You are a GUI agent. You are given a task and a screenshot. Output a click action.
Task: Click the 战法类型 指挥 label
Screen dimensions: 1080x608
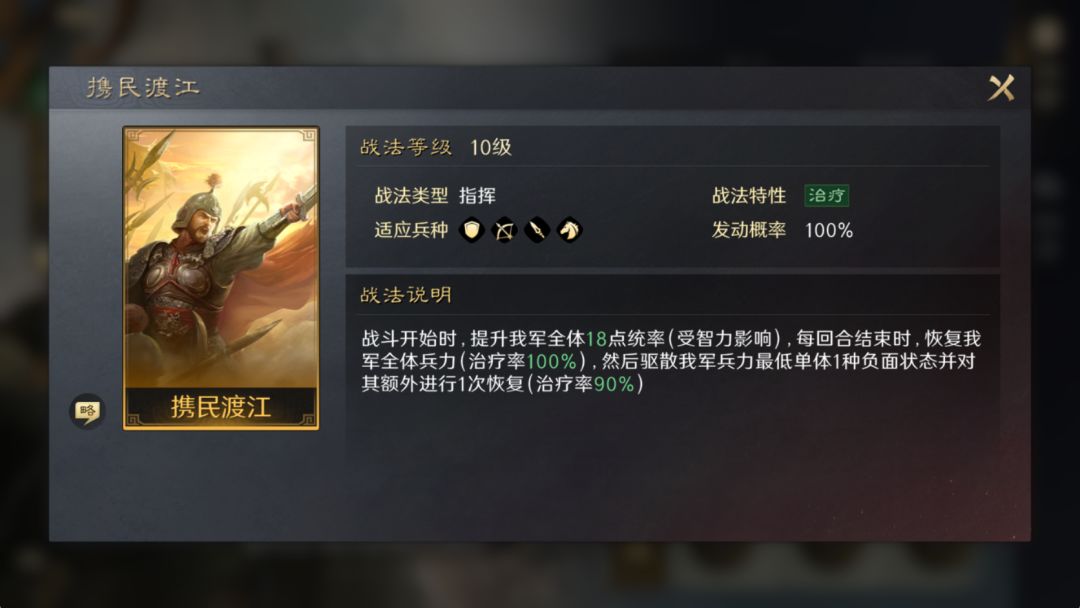435,196
